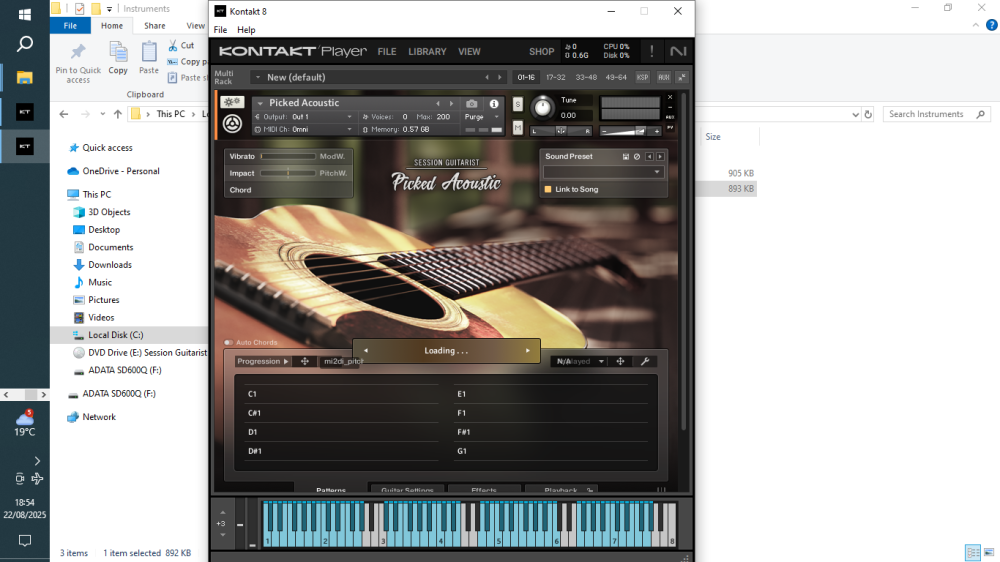
Task: Click the Tune knob
Action: coord(543,107)
